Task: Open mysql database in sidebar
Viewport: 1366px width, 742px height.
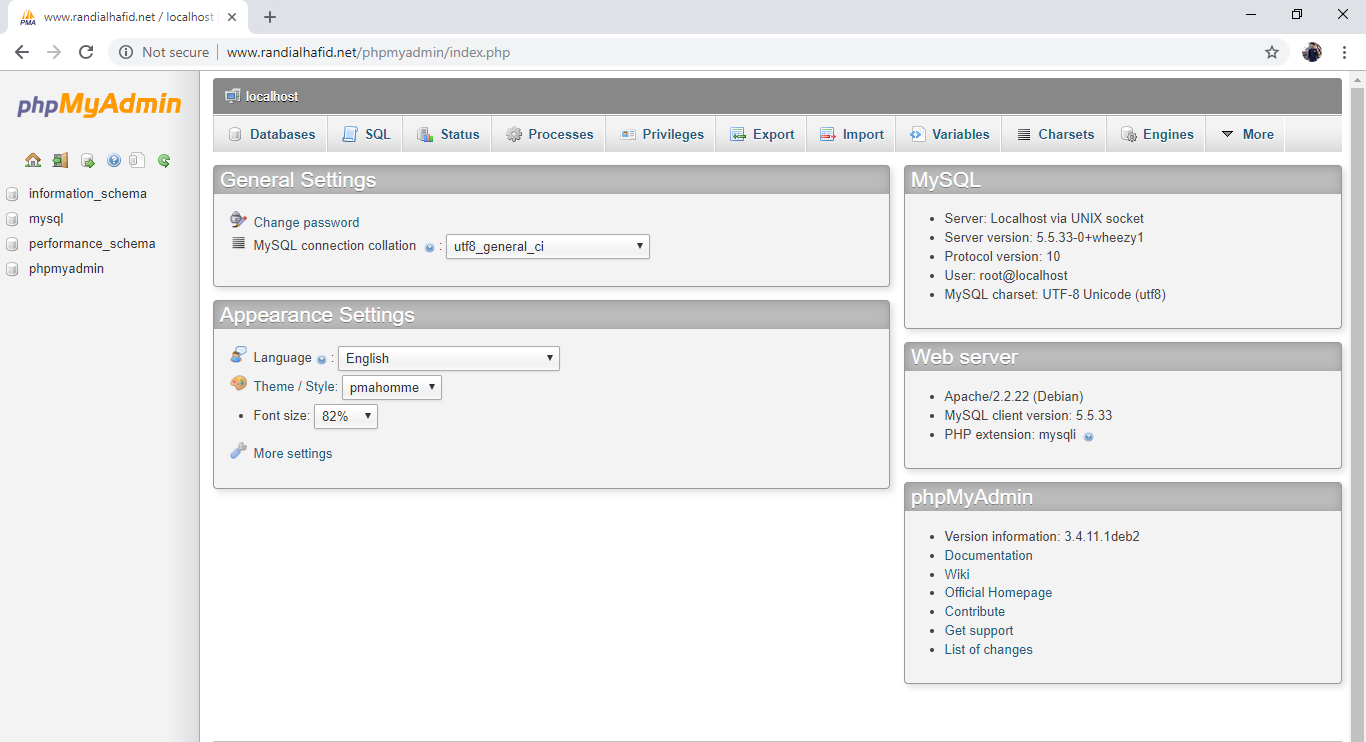Action: [x=46, y=218]
